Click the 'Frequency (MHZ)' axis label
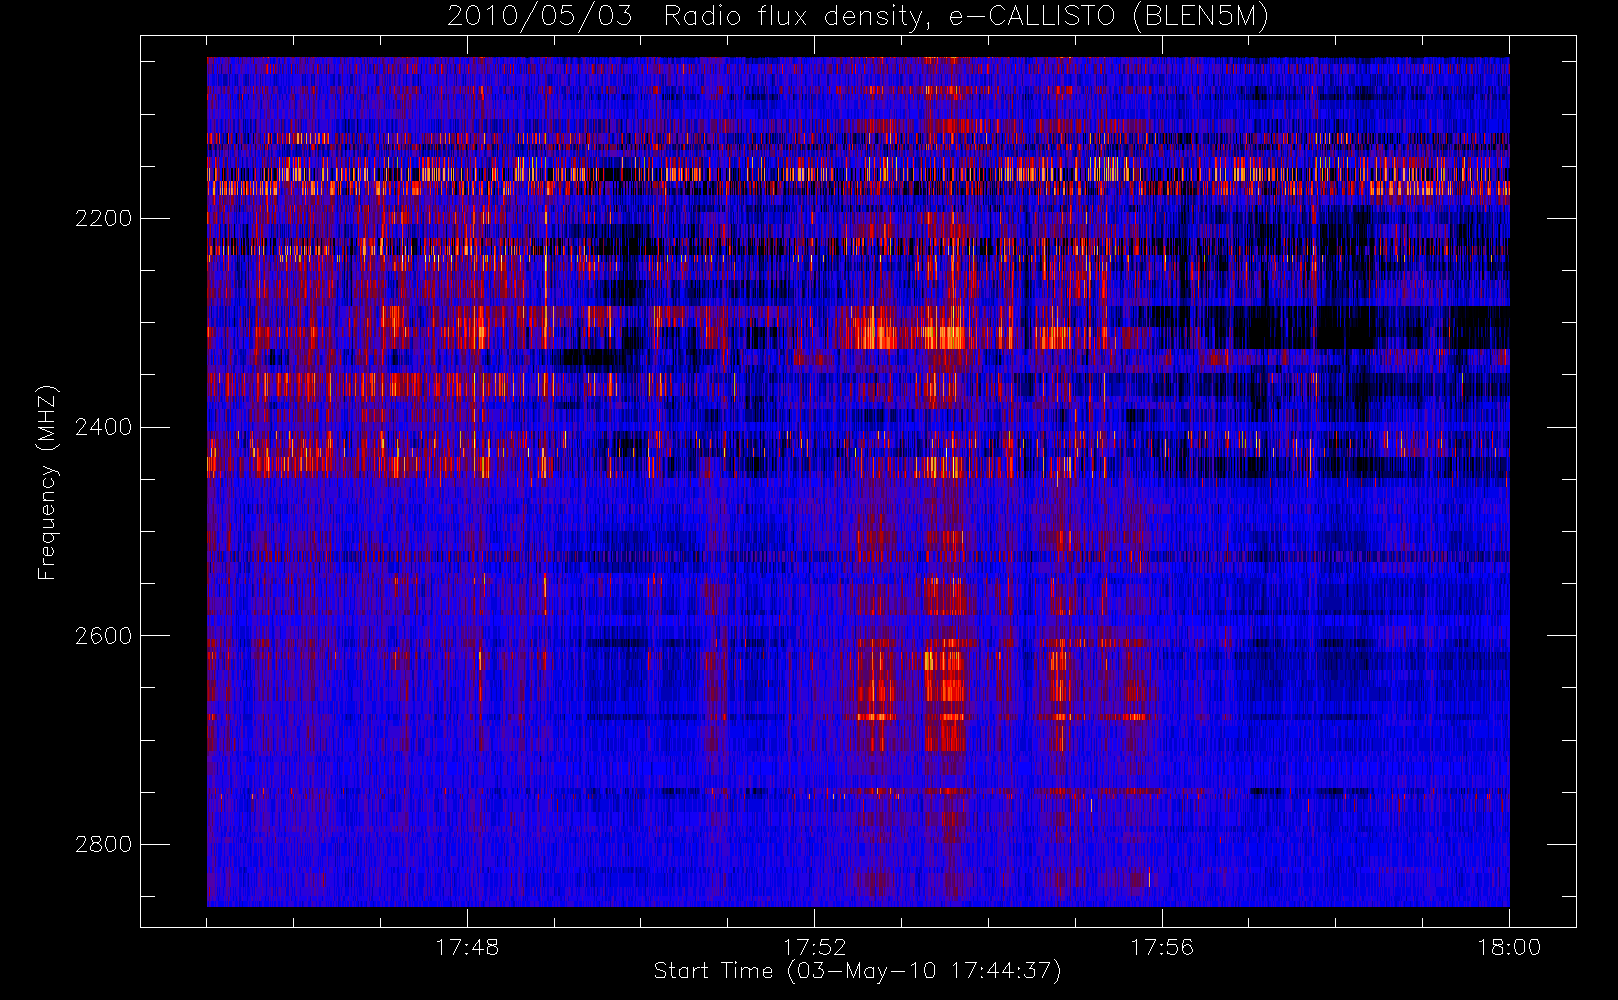1618x1000 pixels. (47, 483)
